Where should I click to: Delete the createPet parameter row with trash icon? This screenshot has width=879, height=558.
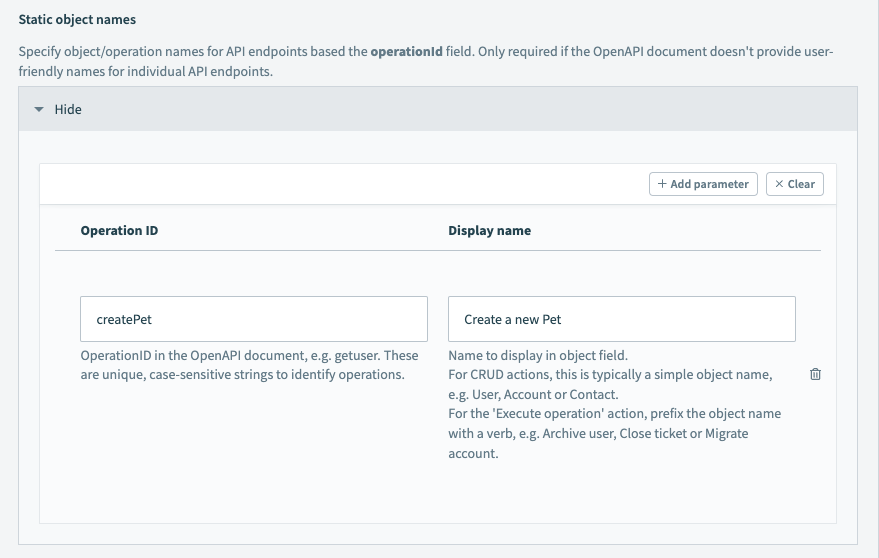click(815, 374)
